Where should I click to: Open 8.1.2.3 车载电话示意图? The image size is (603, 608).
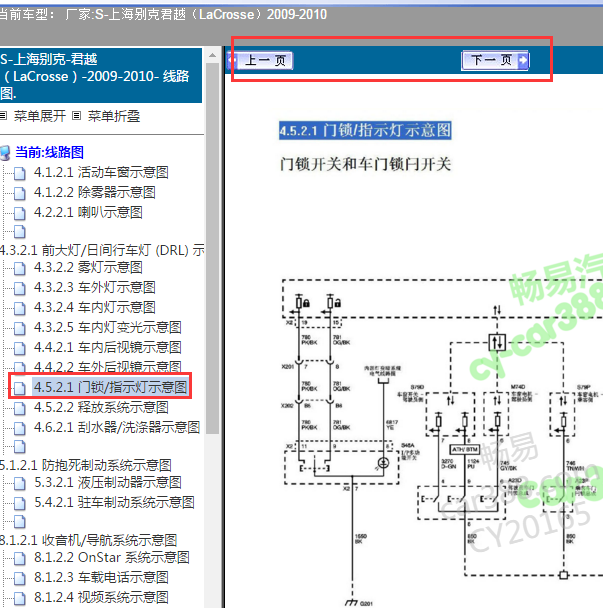pos(101,577)
